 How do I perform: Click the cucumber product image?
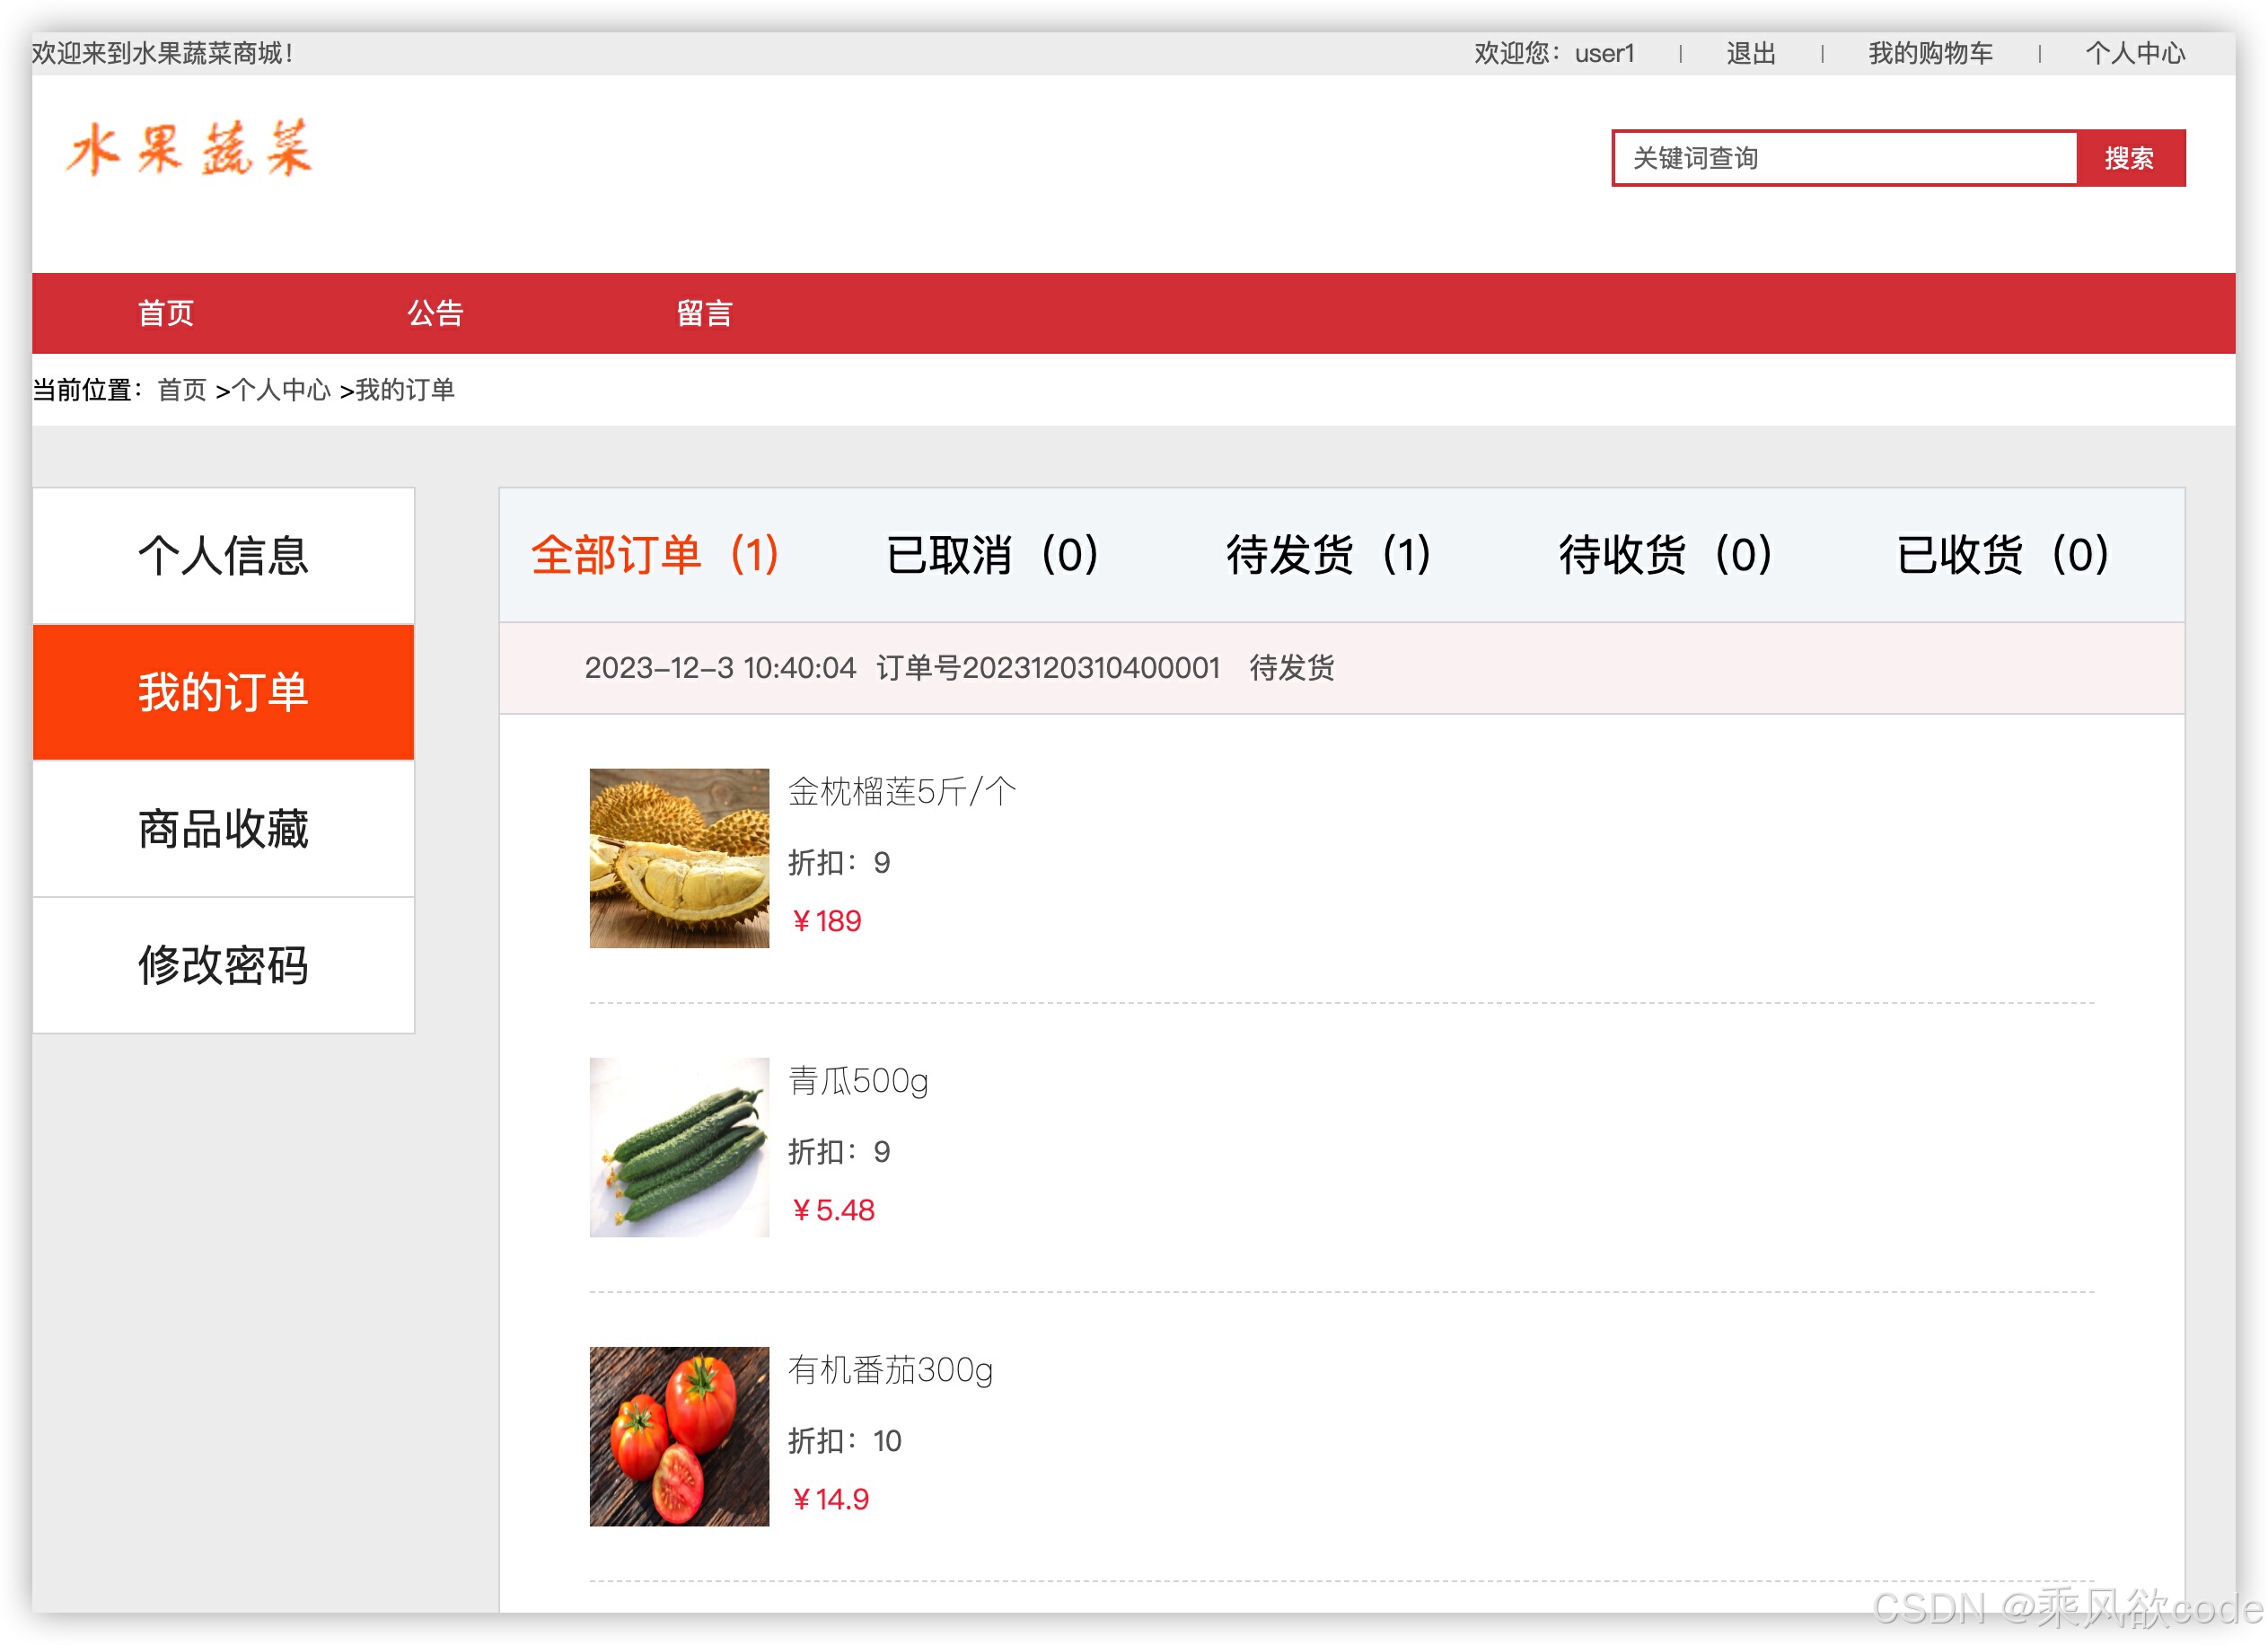coord(679,1147)
